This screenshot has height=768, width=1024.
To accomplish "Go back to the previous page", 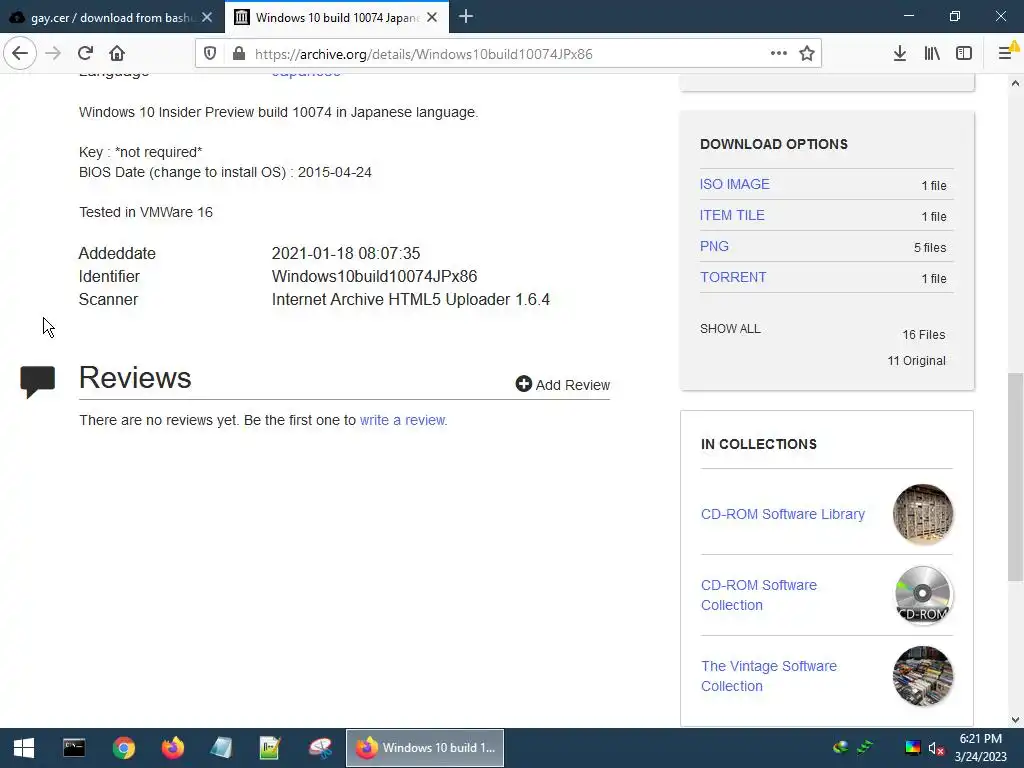I will (x=20, y=54).
